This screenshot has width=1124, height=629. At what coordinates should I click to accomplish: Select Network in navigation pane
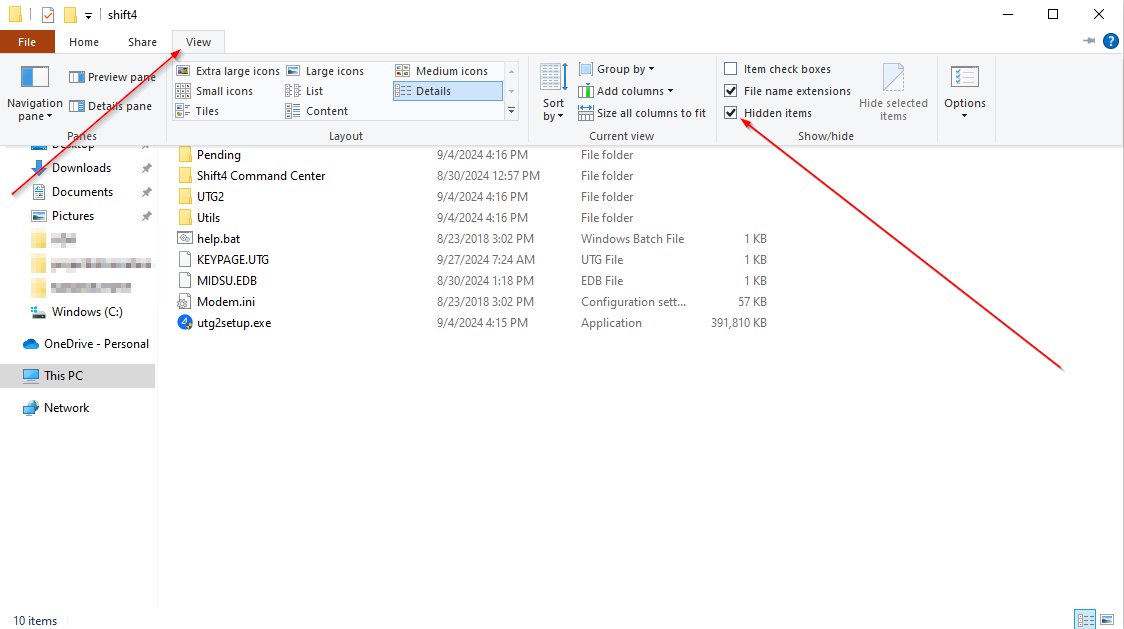click(x=66, y=408)
